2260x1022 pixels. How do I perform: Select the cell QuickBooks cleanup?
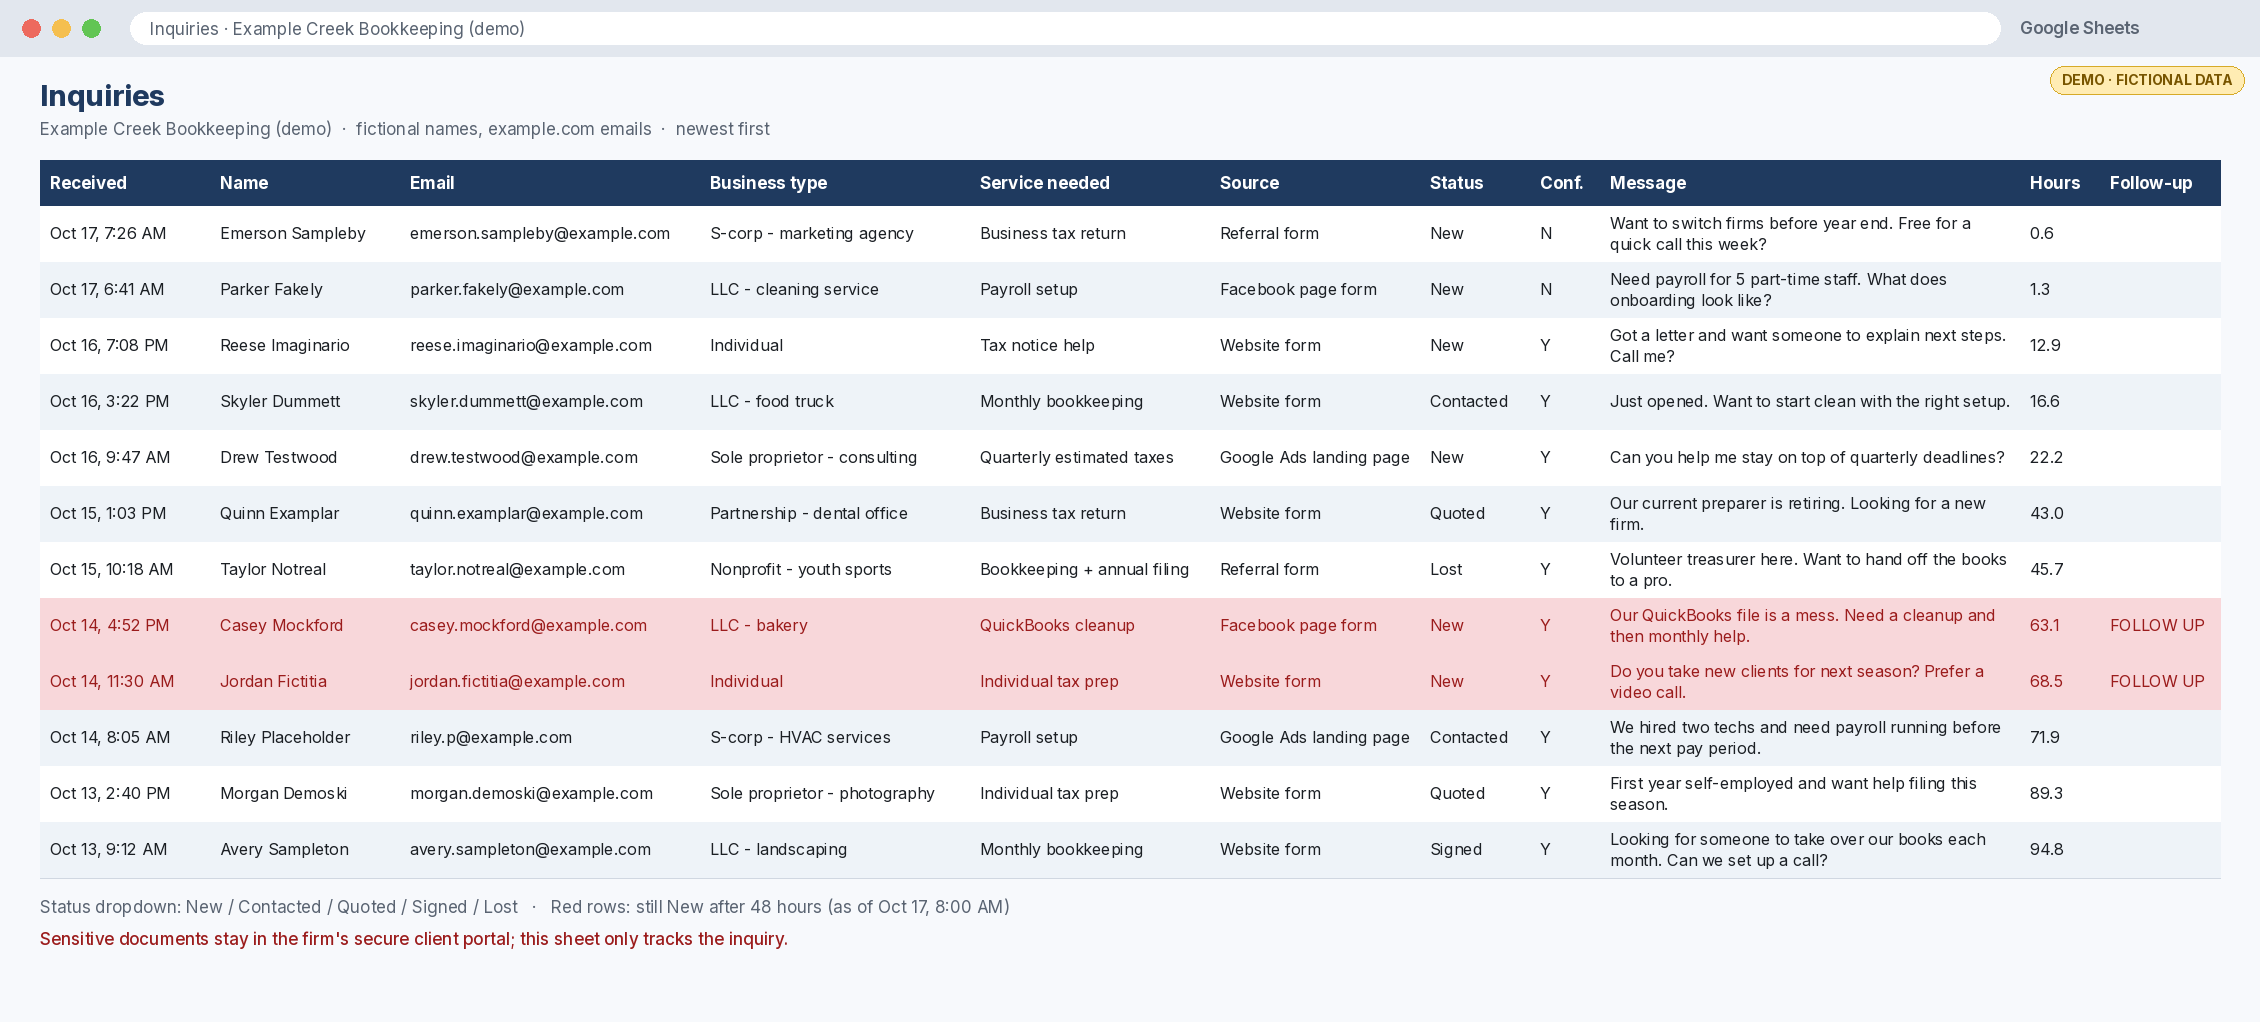pos(1057,625)
